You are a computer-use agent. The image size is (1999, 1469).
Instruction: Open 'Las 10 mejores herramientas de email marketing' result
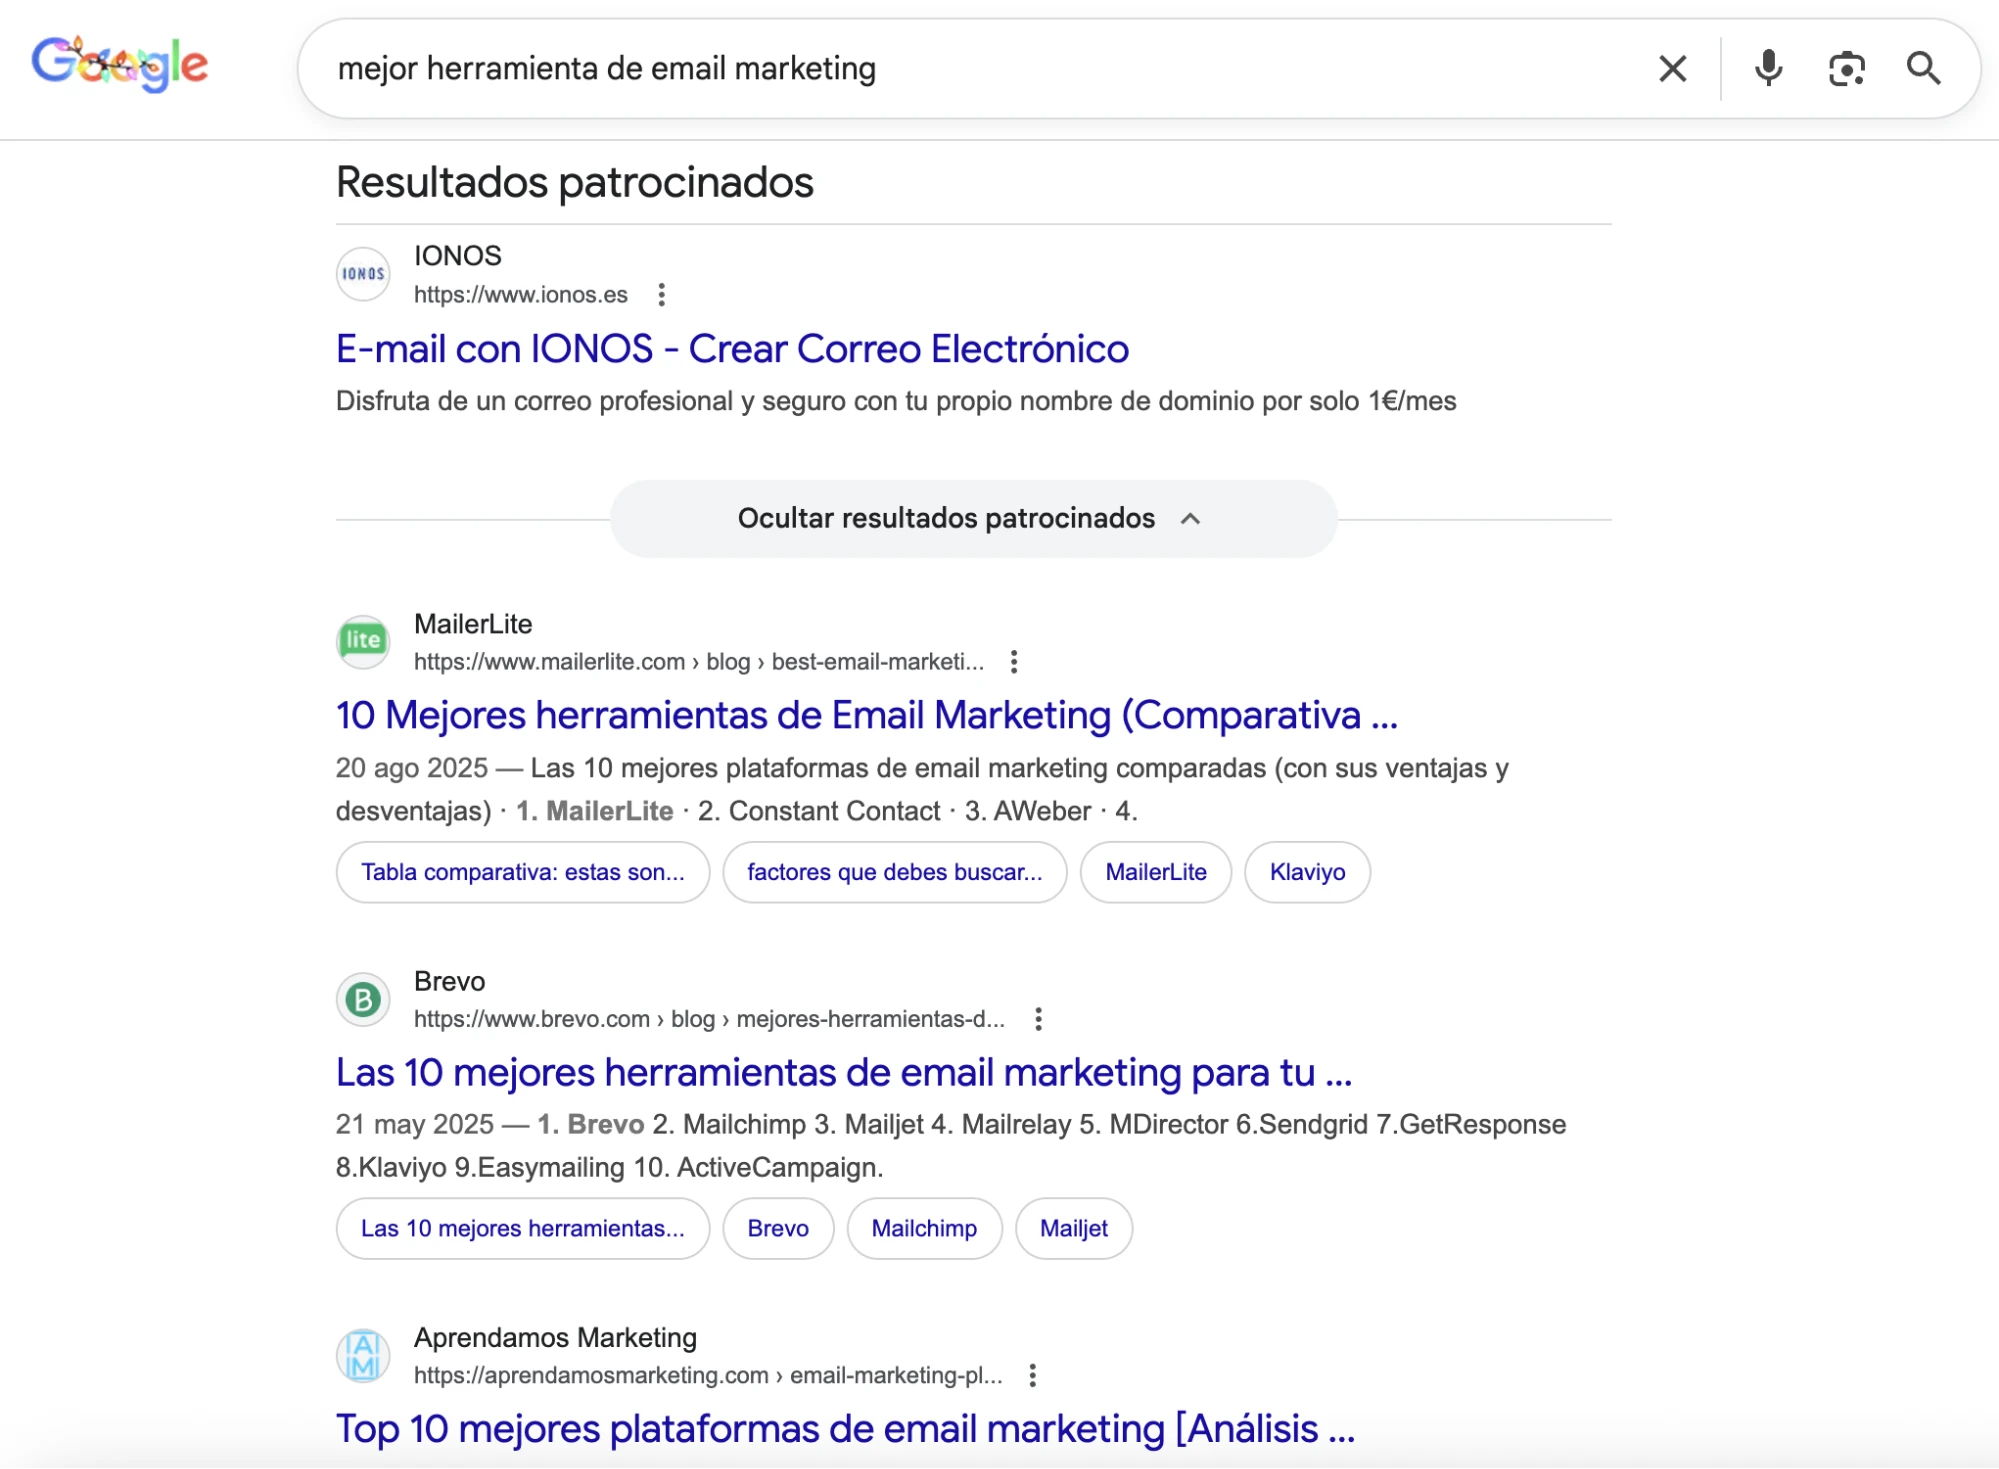click(844, 1073)
